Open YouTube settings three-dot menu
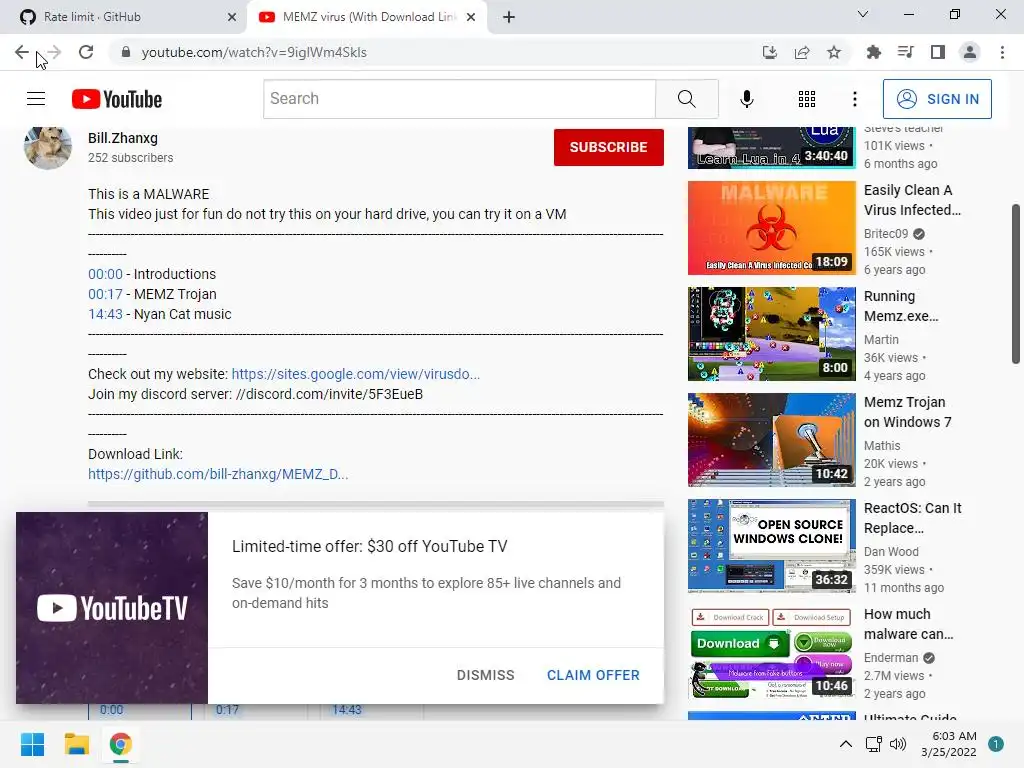This screenshot has width=1024, height=768. click(x=855, y=99)
